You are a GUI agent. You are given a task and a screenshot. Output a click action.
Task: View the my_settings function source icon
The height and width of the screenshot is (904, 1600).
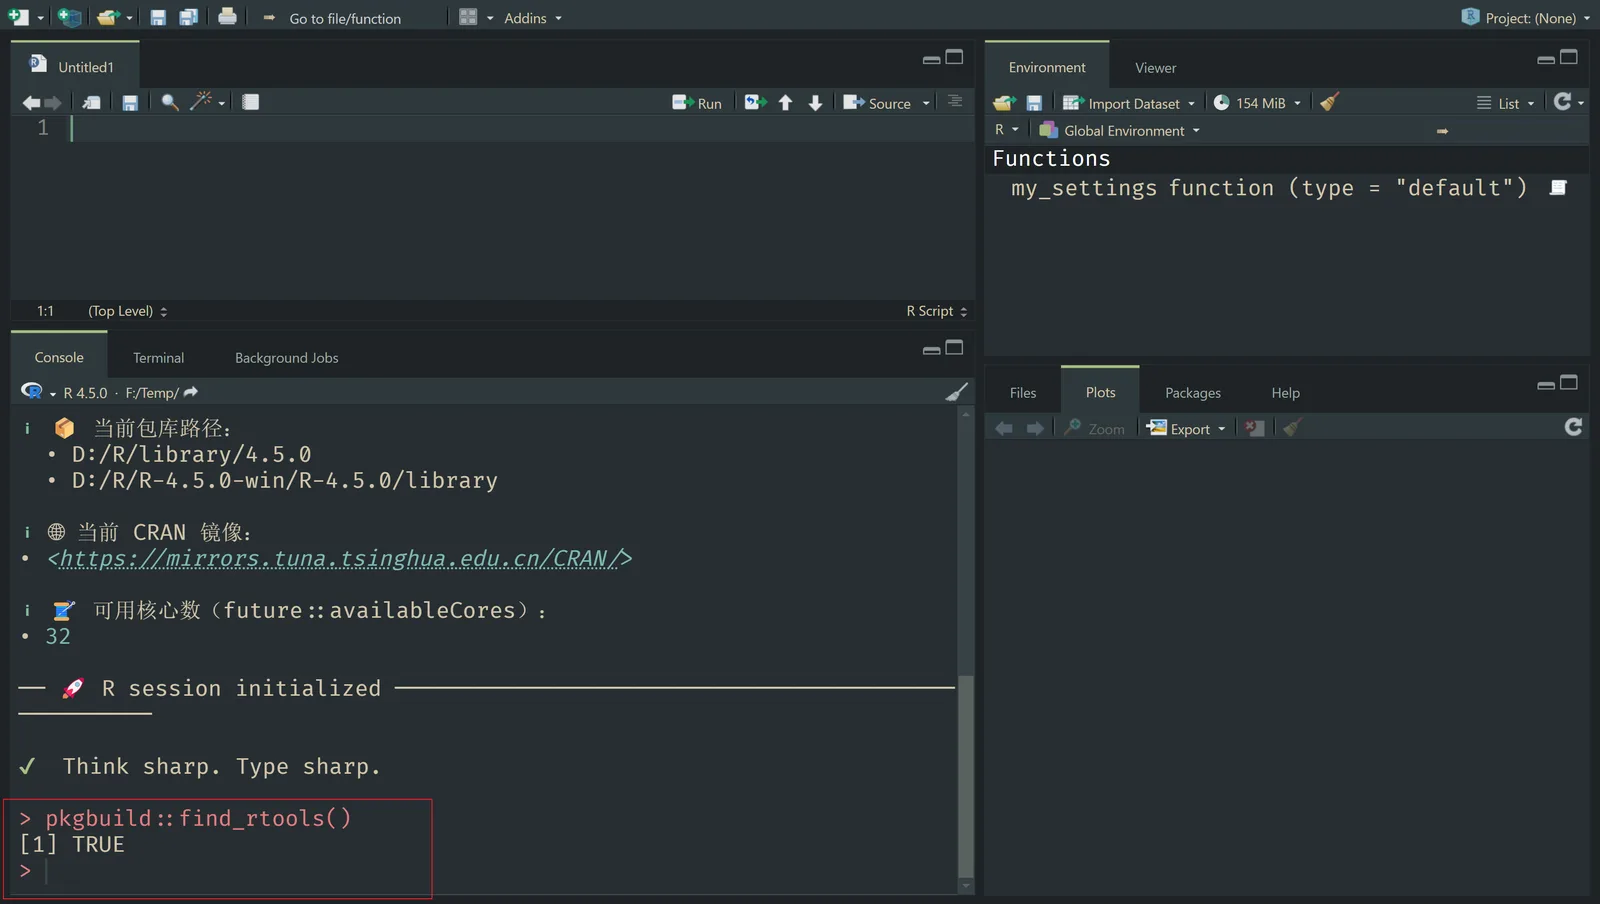tap(1558, 188)
